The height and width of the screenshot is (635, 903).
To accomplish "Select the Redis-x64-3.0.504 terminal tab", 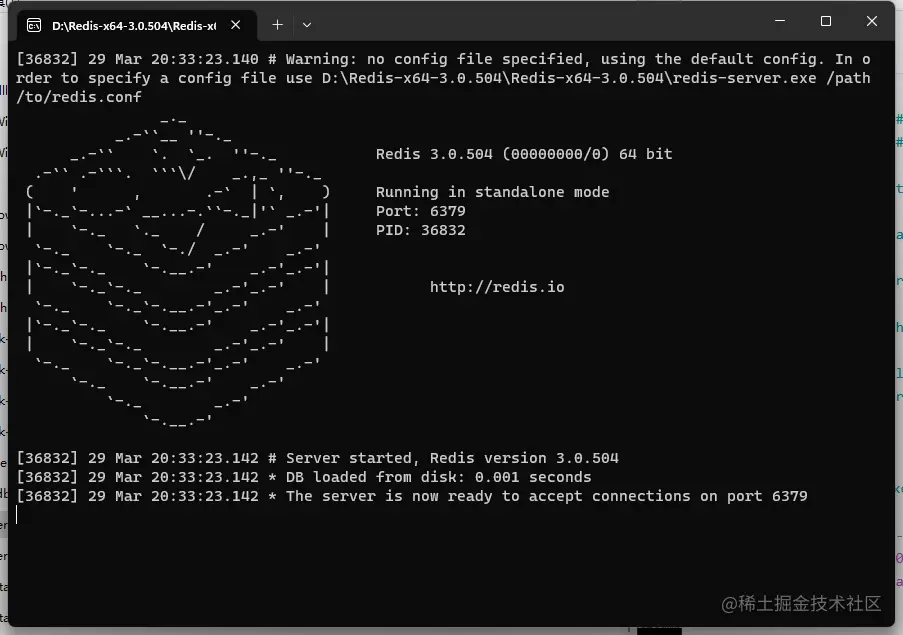I will 136,25.
